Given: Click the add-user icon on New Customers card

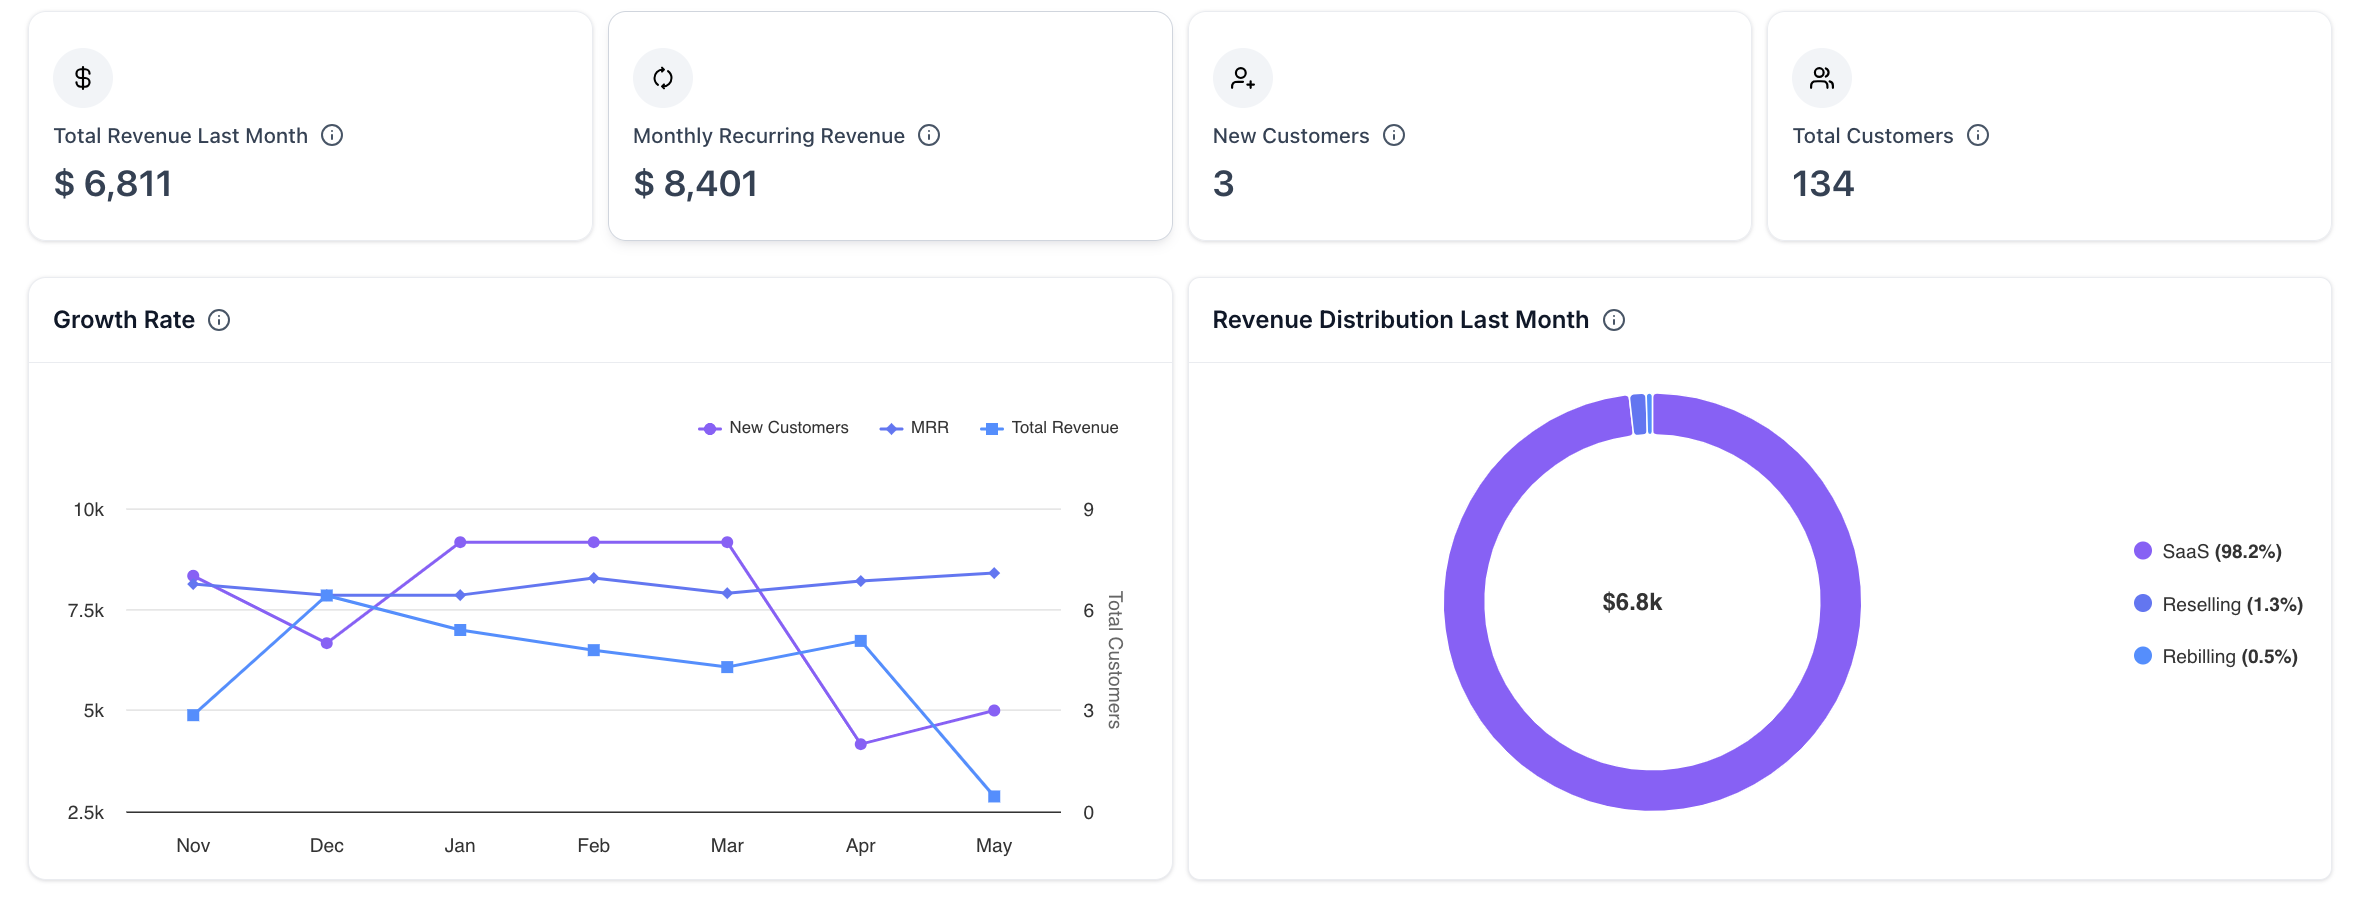Looking at the screenshot, I should coord(1243,78).
